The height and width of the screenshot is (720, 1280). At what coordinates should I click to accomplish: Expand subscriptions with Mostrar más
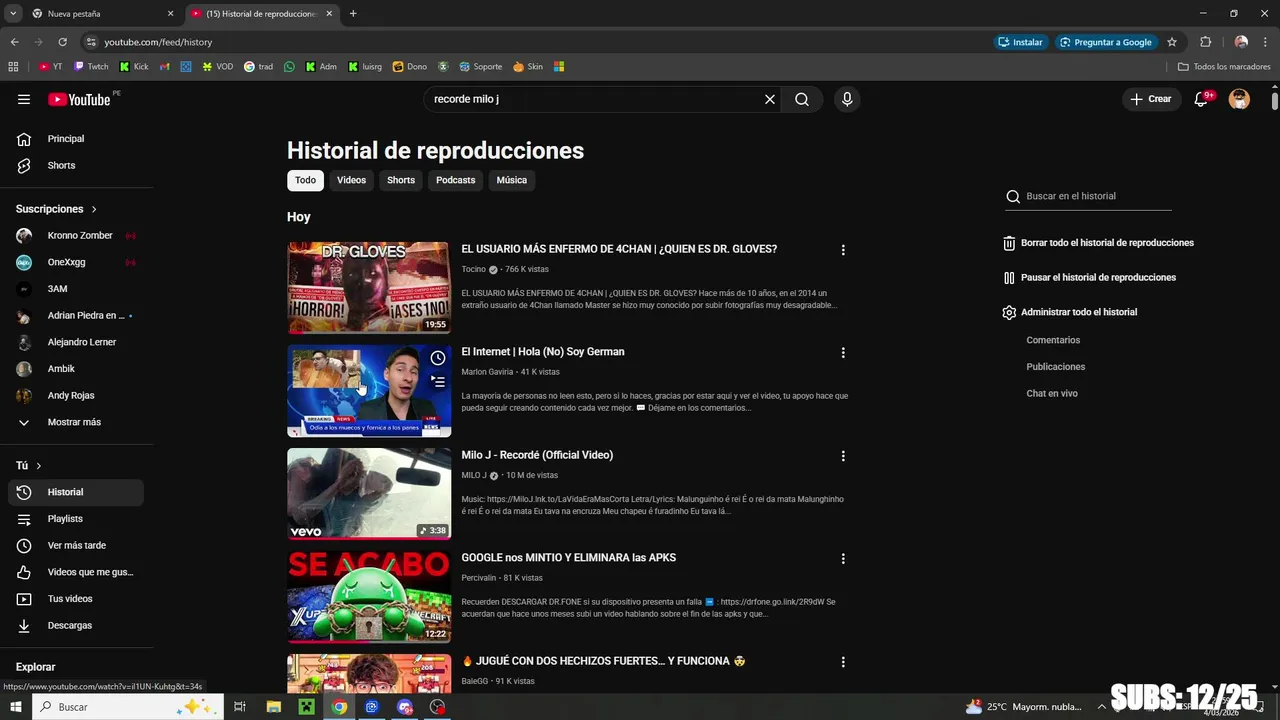(x=76, y=422)
